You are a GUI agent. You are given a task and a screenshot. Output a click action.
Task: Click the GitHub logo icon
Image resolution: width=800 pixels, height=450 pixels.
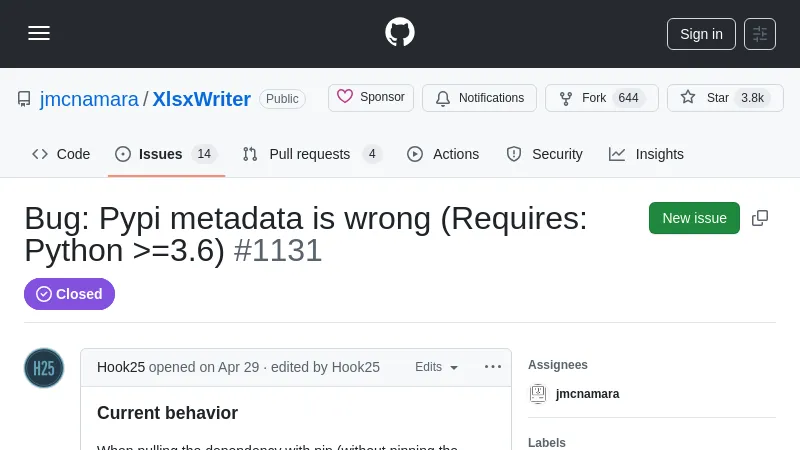(400, 33)
